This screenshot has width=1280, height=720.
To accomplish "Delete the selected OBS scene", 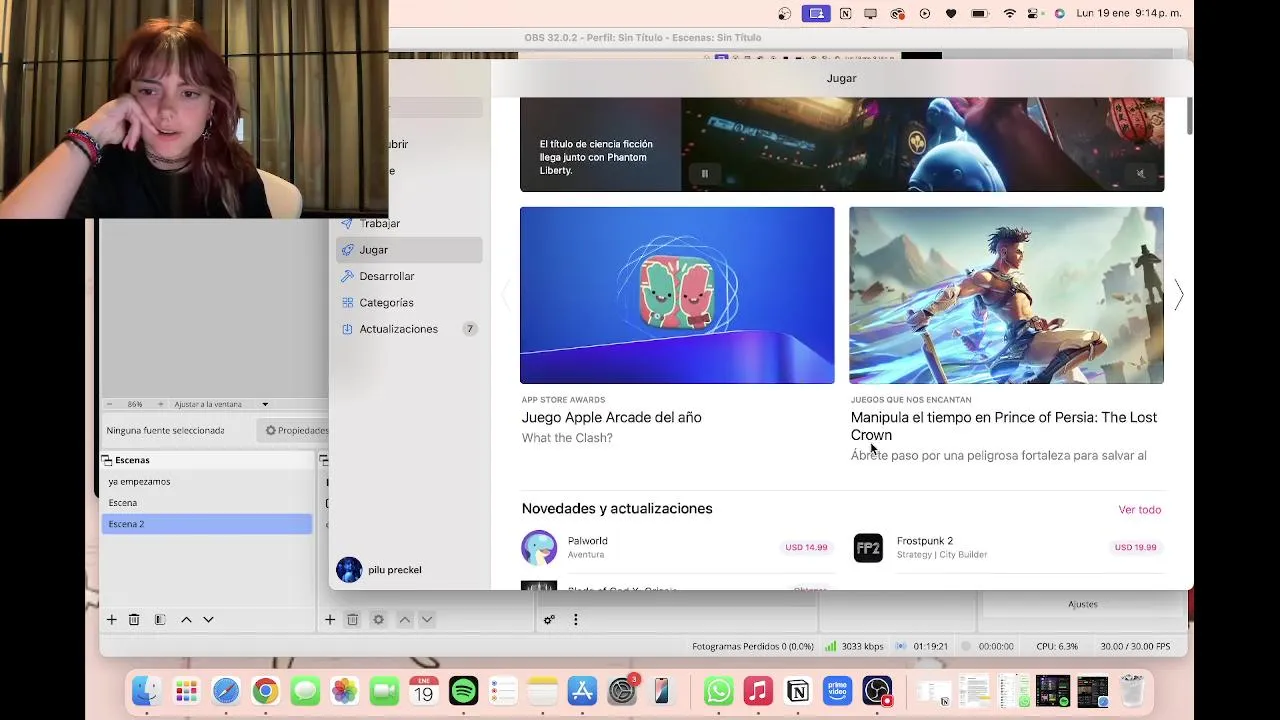I will click(x=134, y=620).
